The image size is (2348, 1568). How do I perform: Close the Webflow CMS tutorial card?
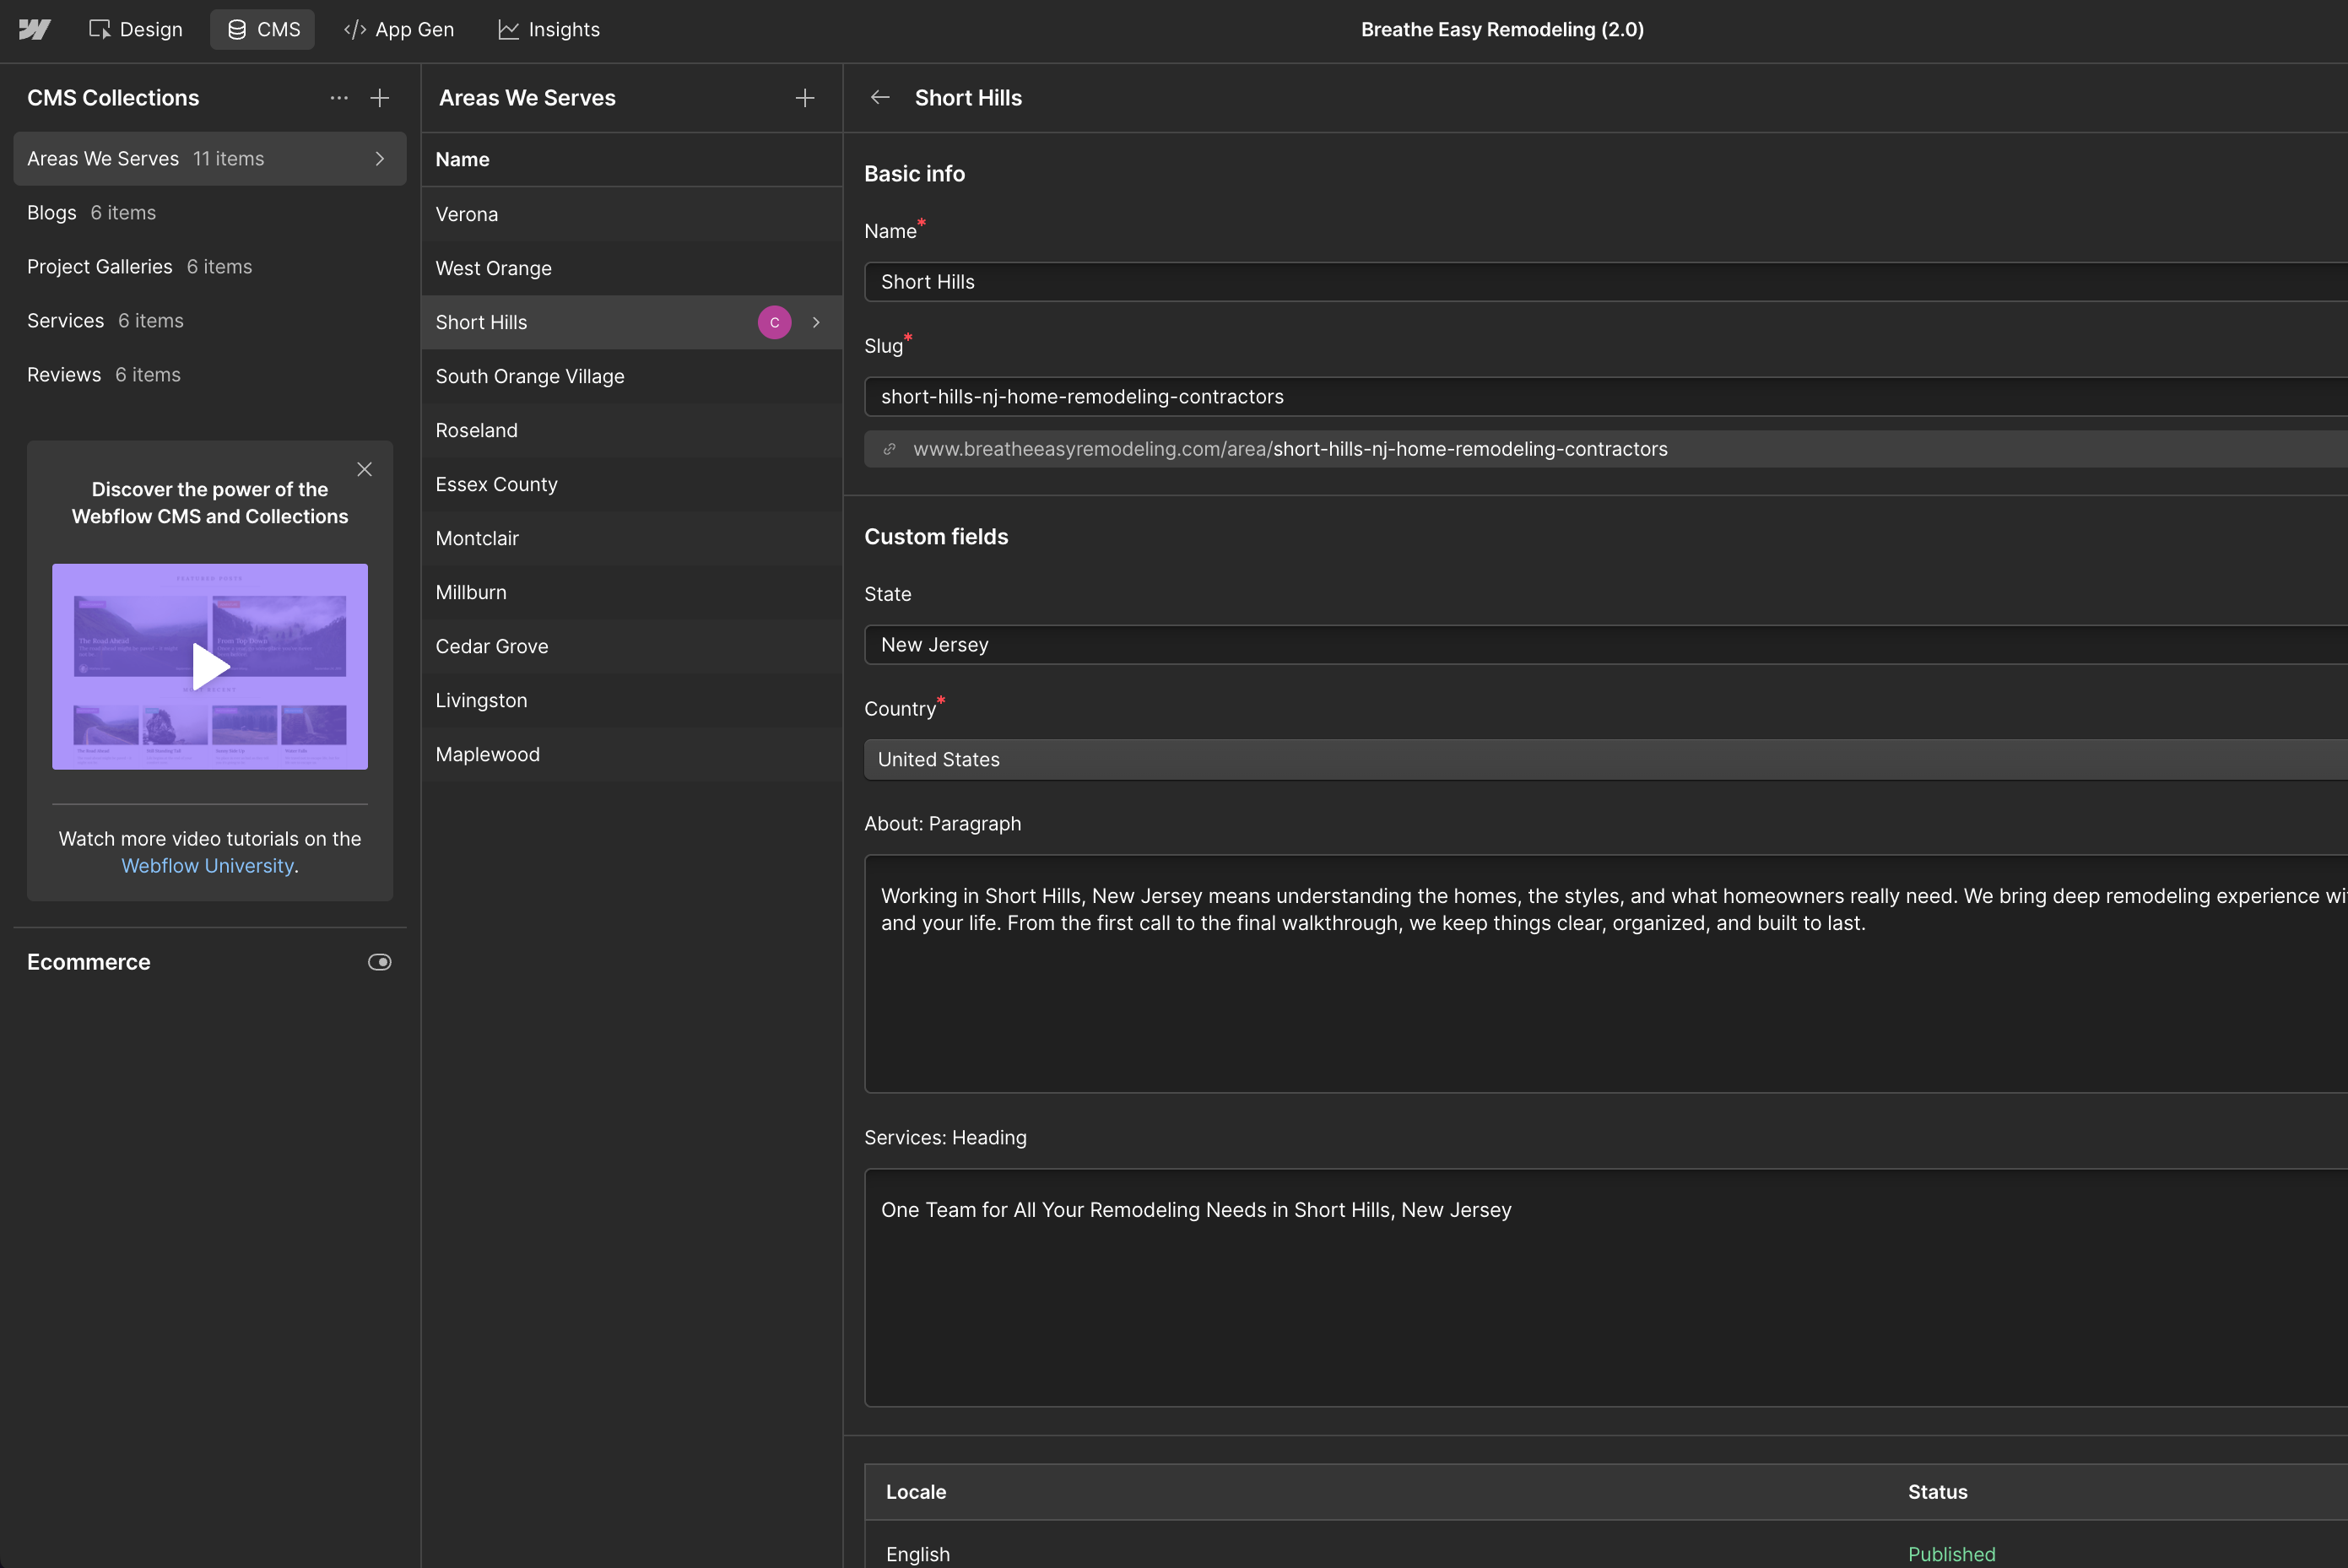(364, 469)
